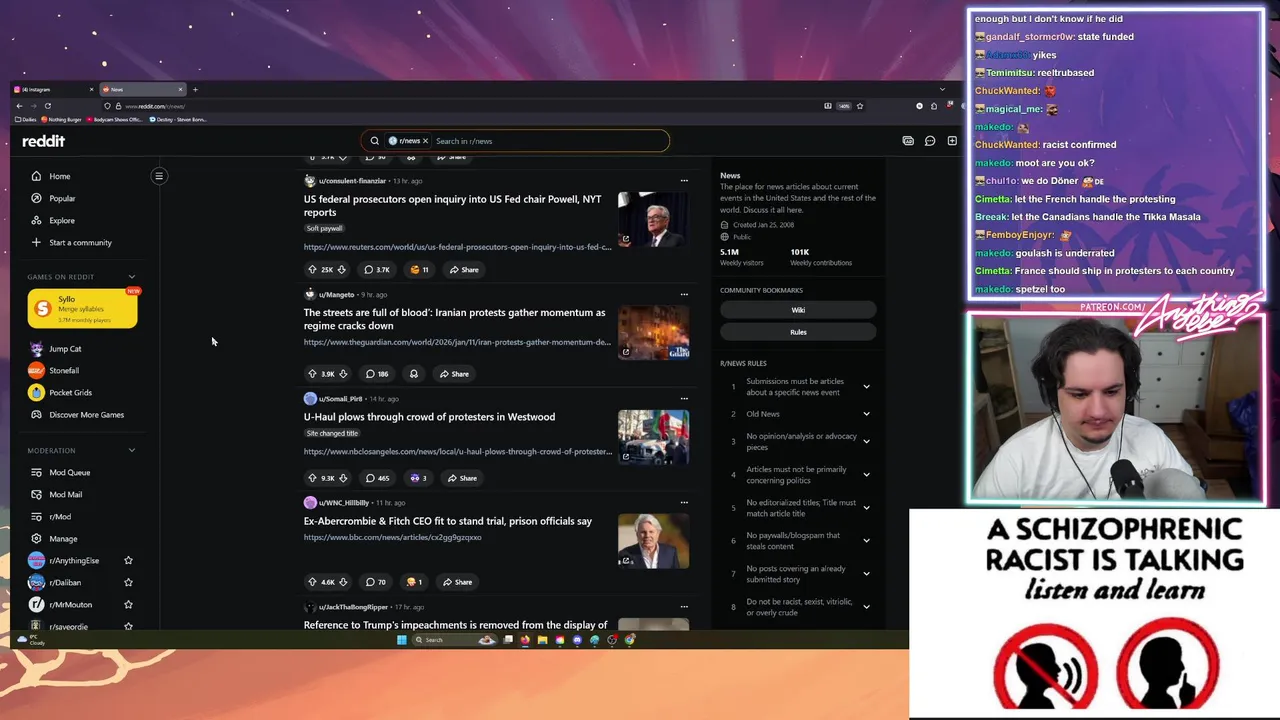Reload the page in the browser toolbar
The width and height of the screenshot is (1280, 720).
(x=47, y=106)
